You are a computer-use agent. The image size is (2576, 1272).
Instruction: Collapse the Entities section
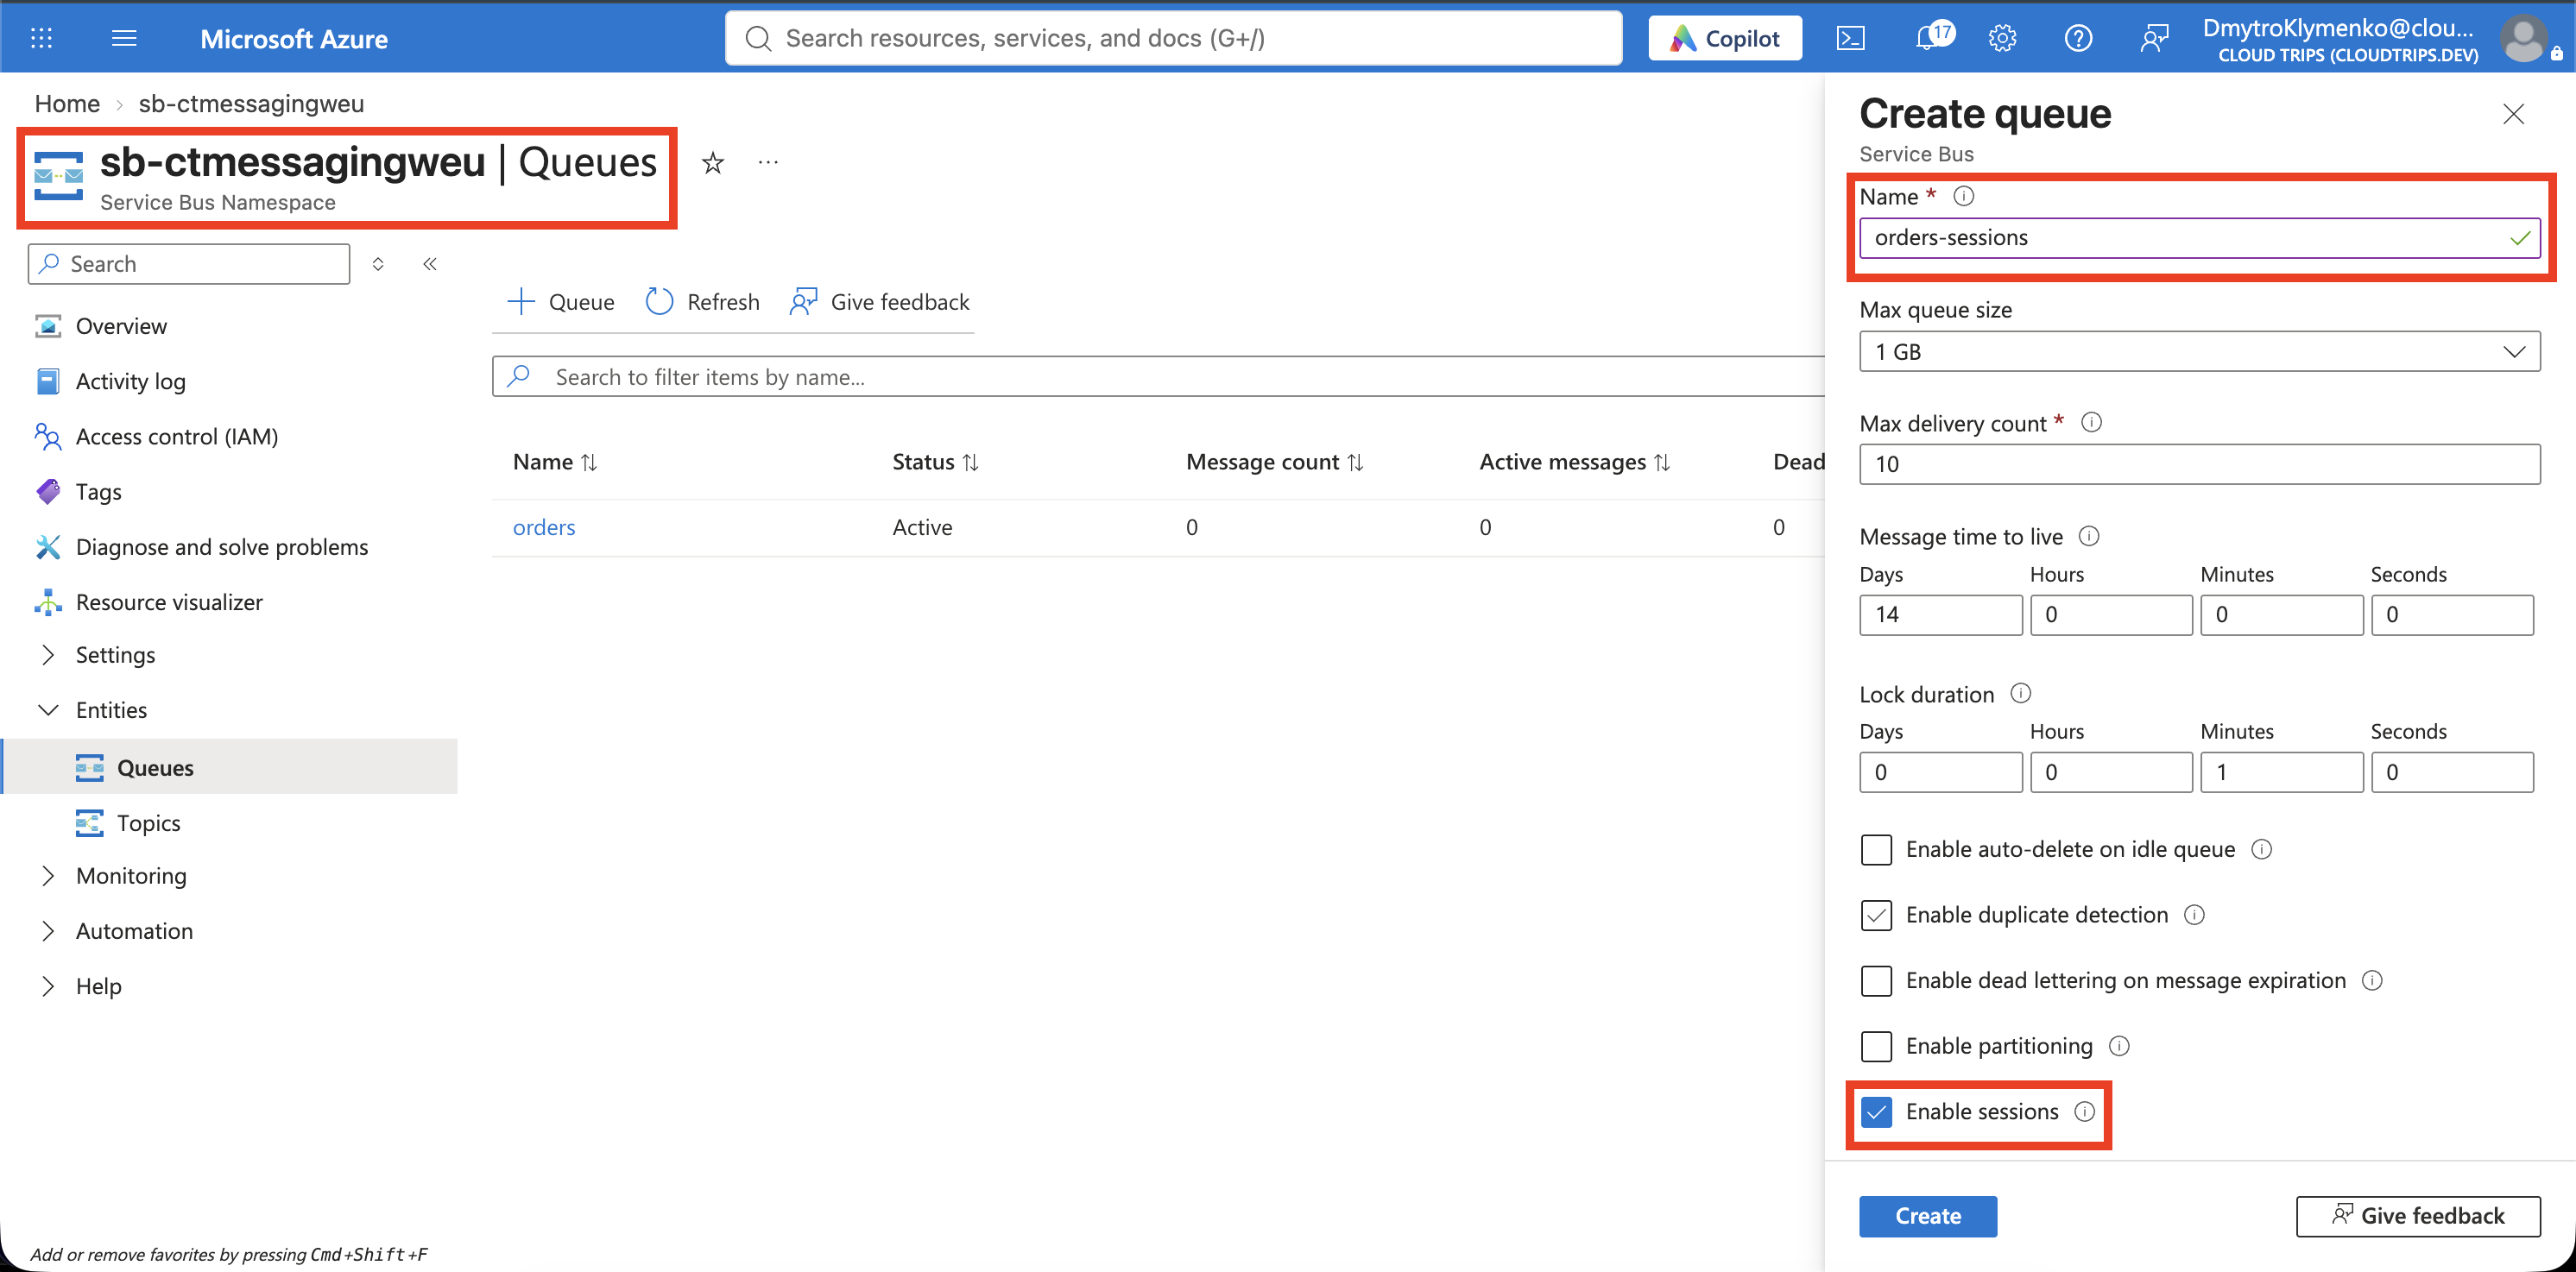pos(48,710)
